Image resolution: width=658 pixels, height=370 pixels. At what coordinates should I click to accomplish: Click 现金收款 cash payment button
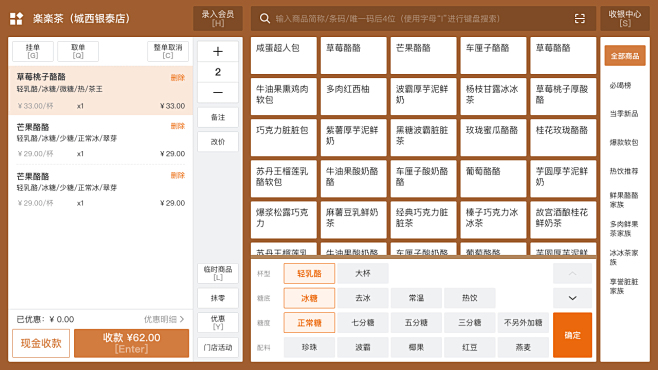[x=41, y=343]
